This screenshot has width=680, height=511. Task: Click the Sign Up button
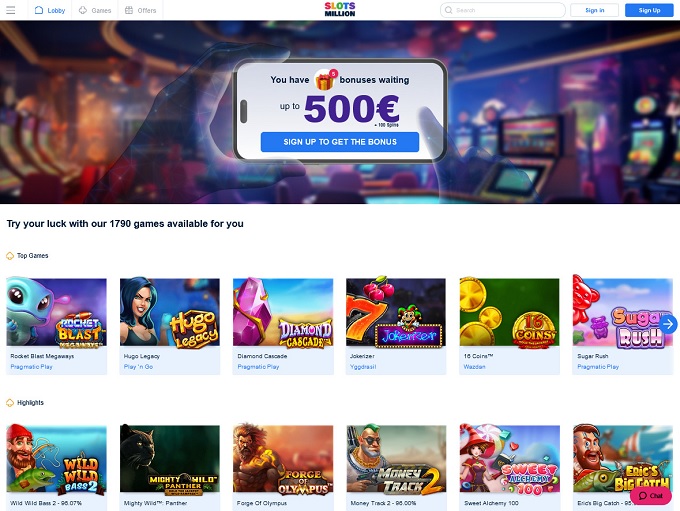649,10
